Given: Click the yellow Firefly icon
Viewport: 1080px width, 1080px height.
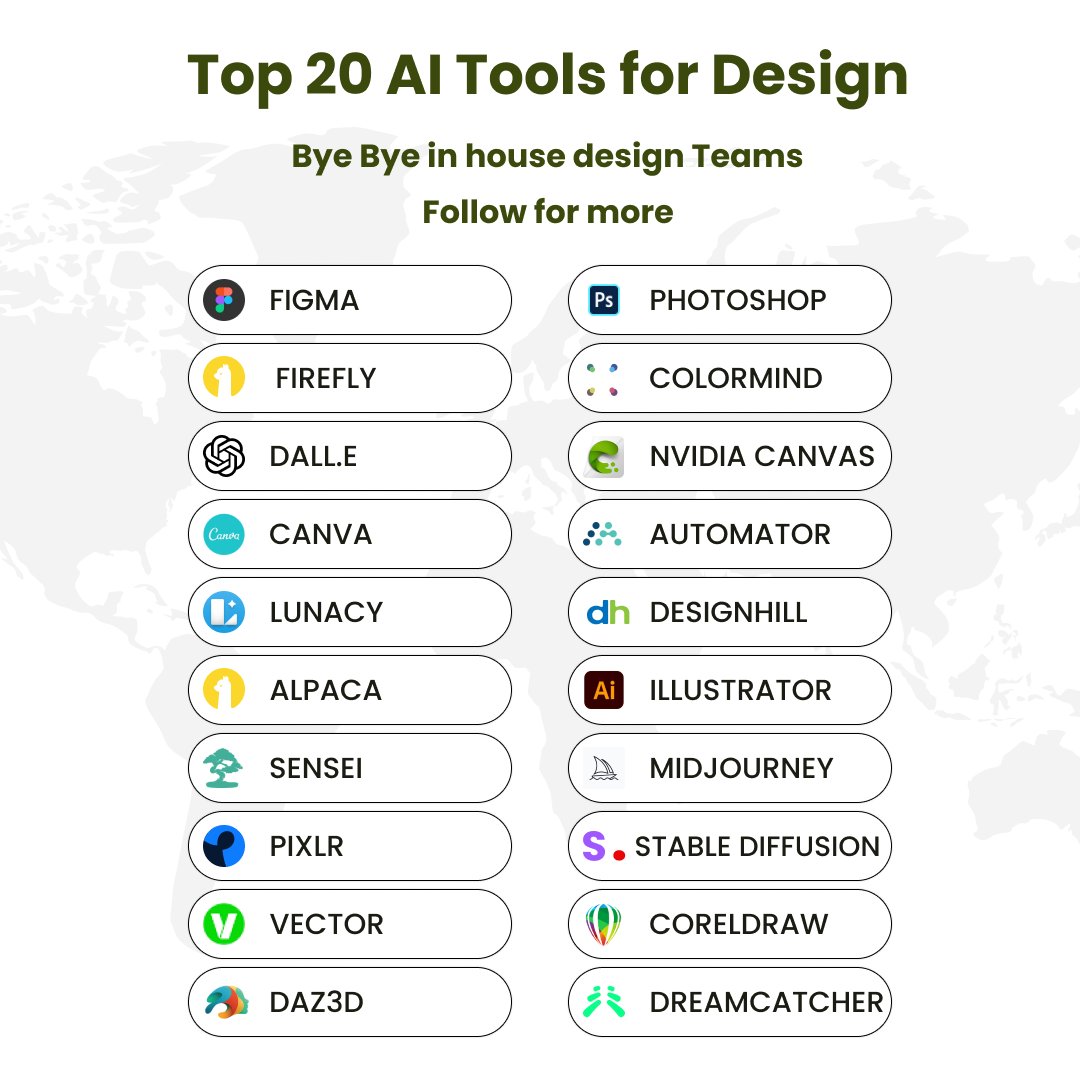Looking at the screenshot, I should 224,377.
